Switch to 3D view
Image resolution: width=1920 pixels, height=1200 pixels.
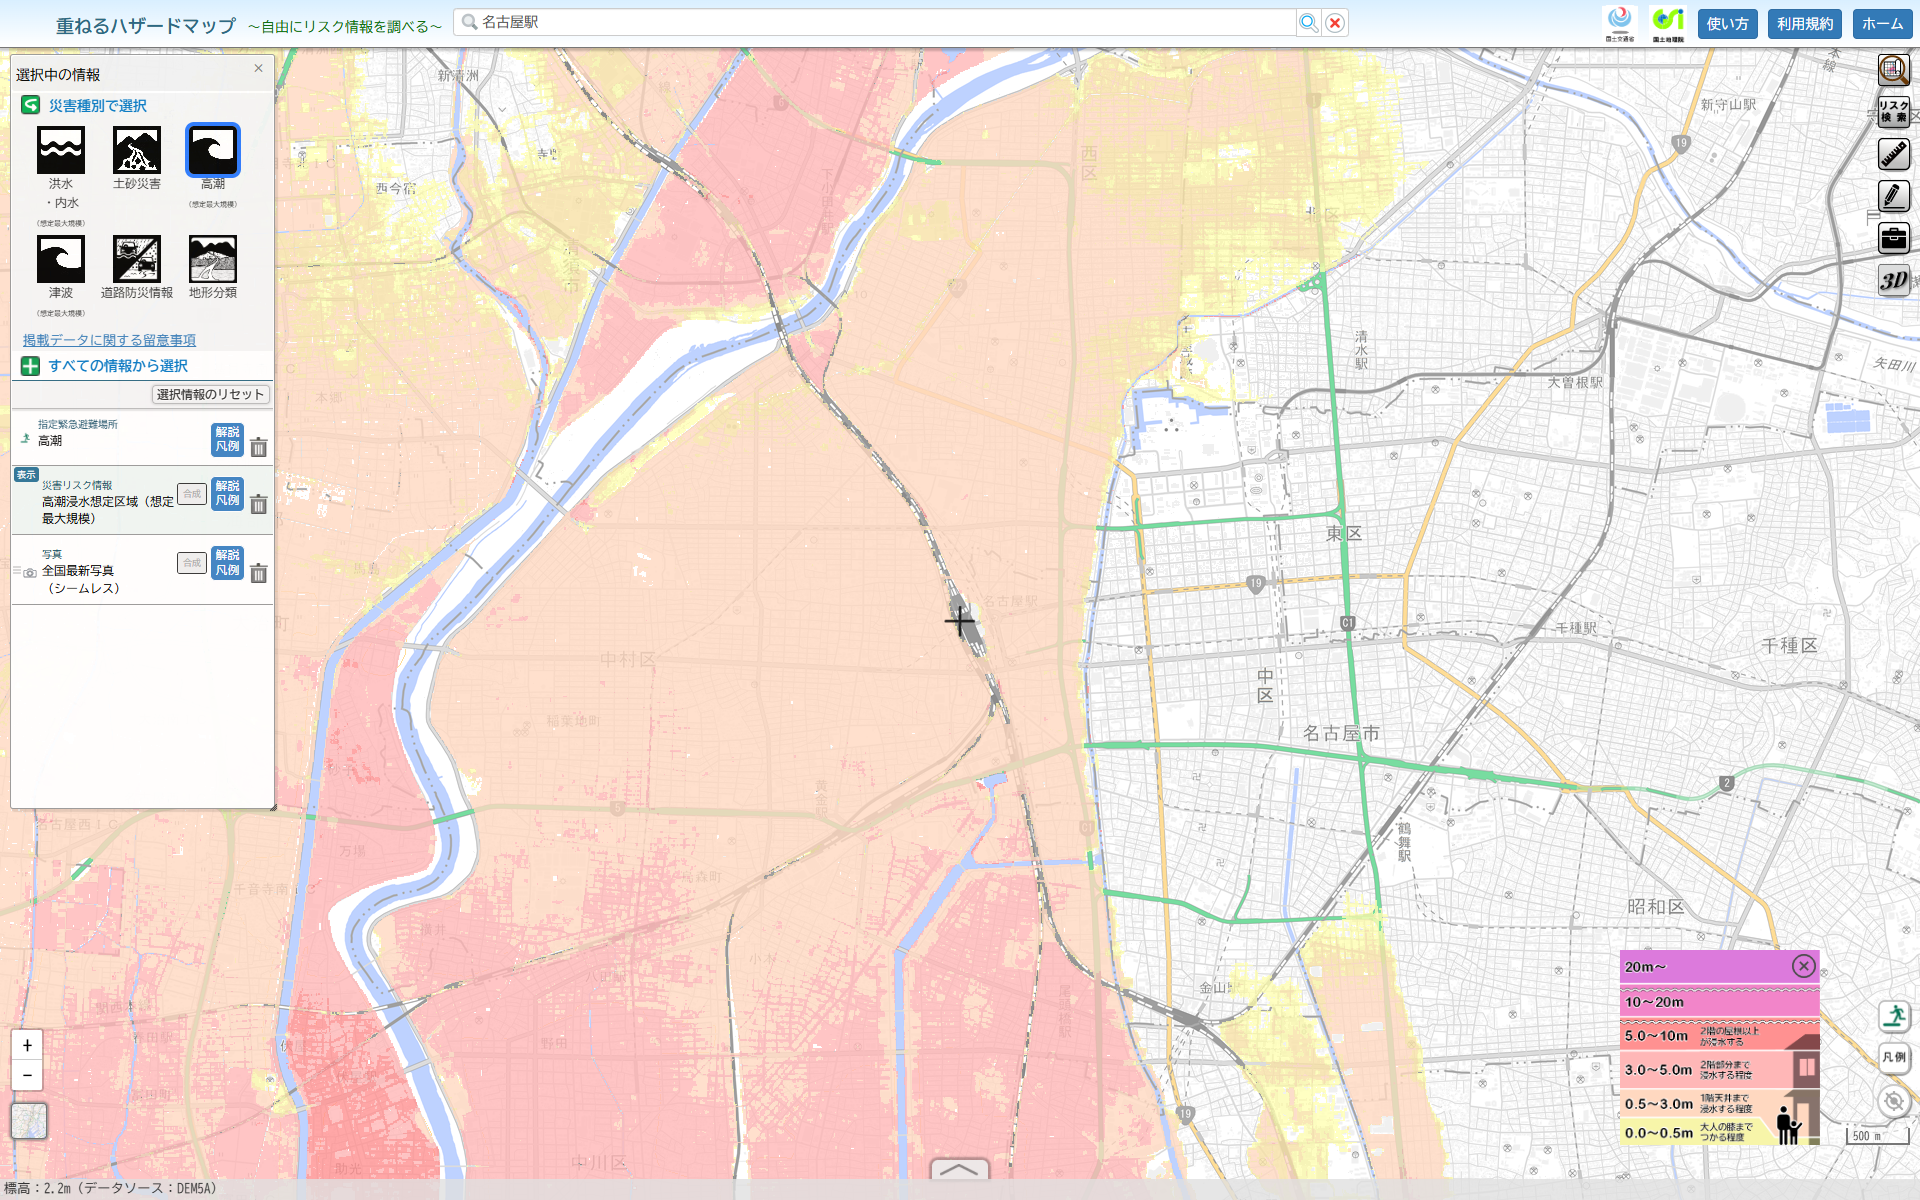(x=1893, y=280)
